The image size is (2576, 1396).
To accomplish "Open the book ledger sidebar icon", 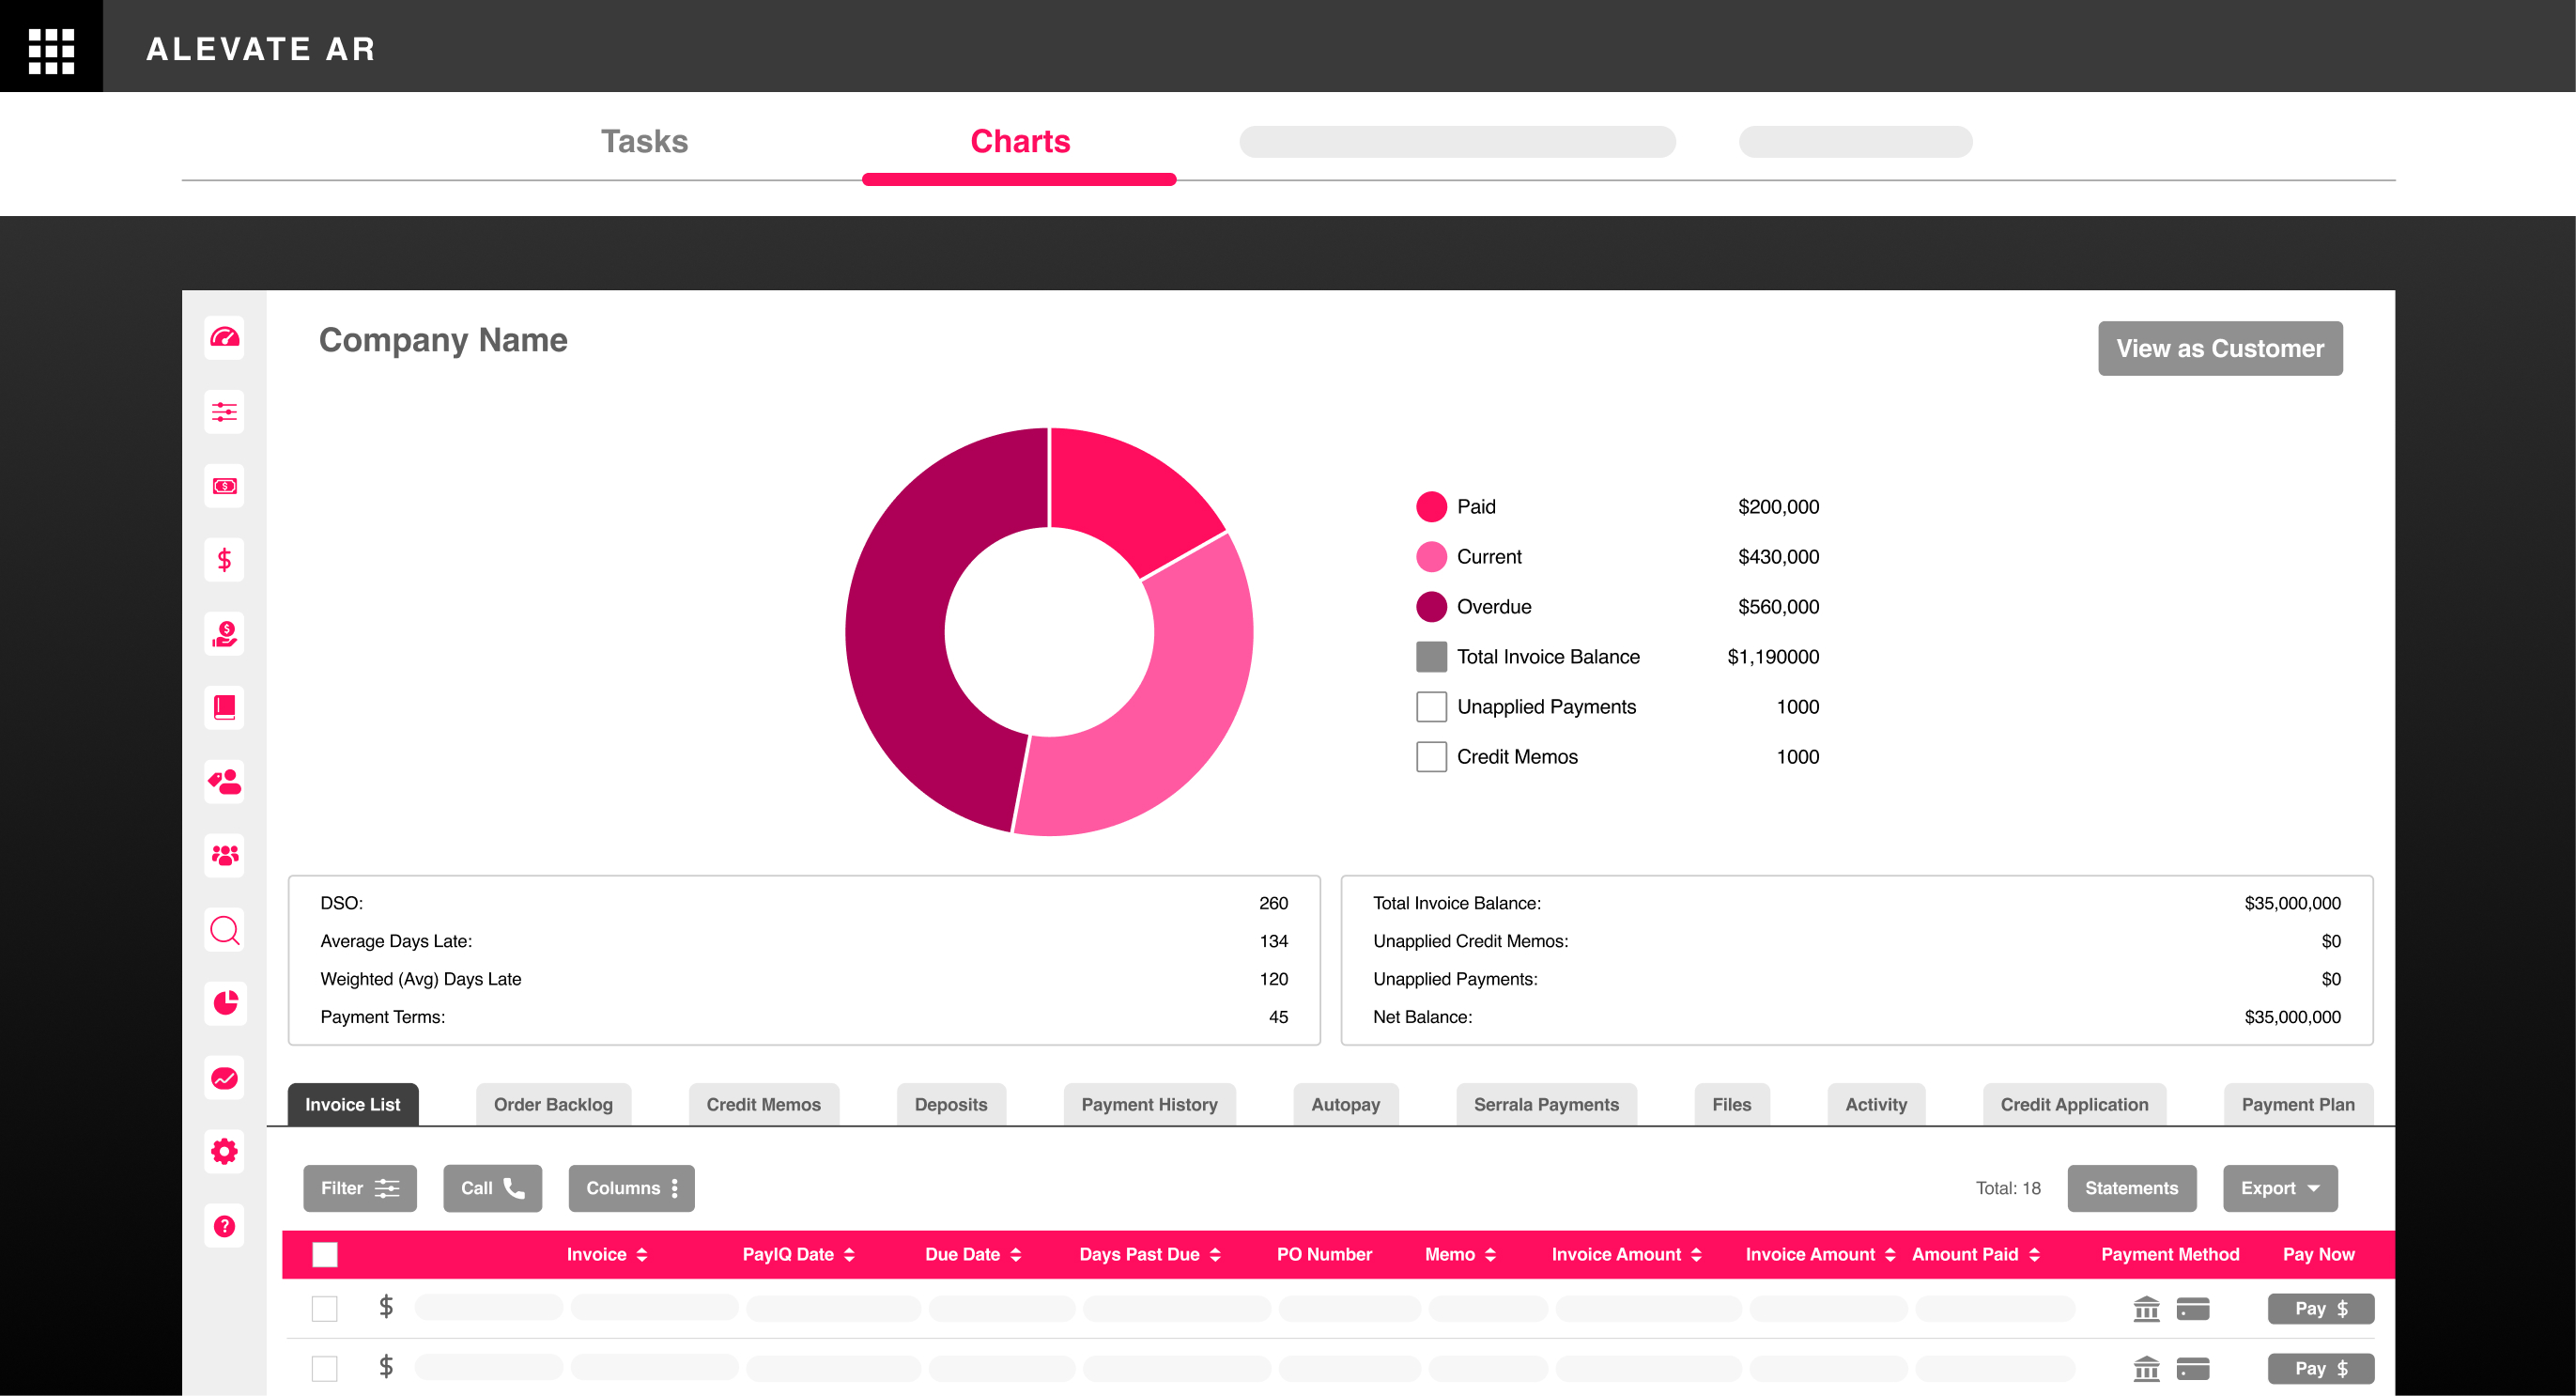I will (224, 708).
